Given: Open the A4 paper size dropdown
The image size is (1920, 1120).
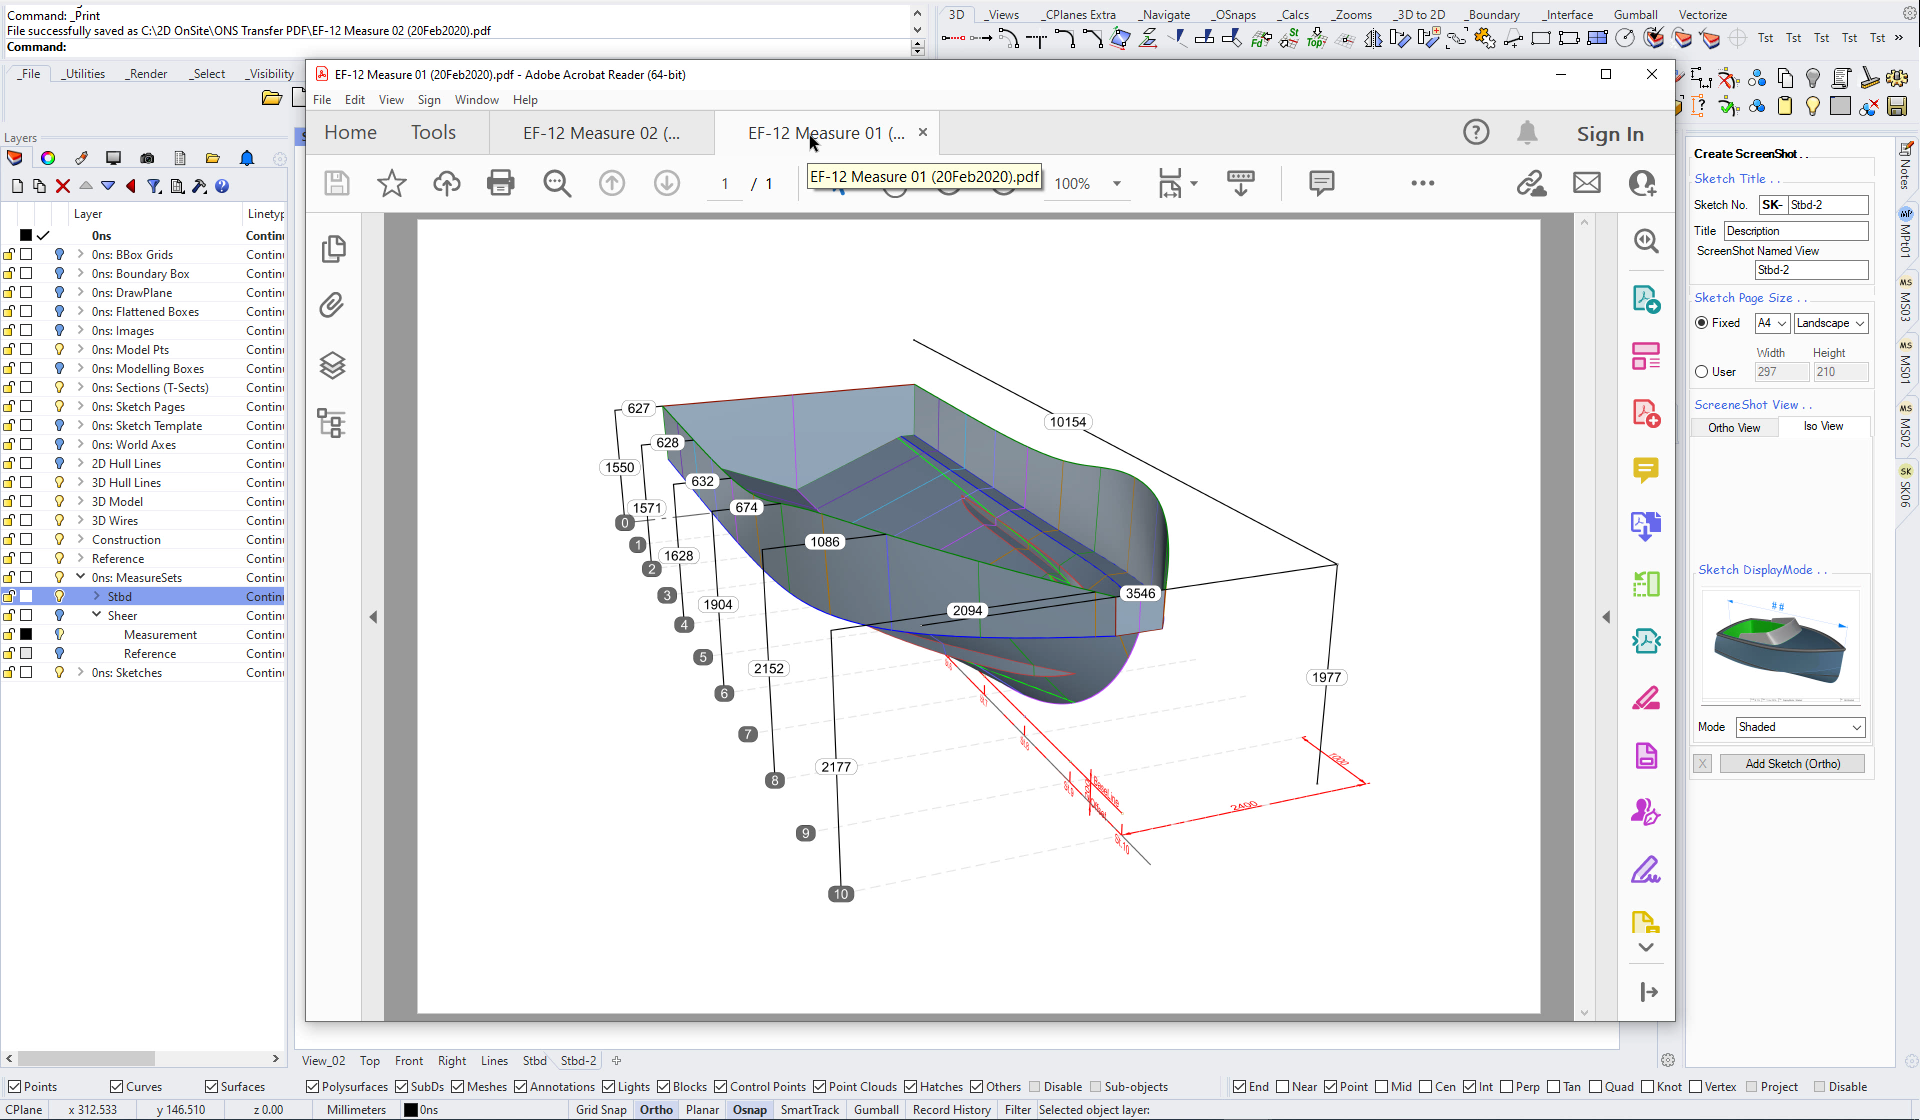Looking at the screenshot, I should [1772, 323].
